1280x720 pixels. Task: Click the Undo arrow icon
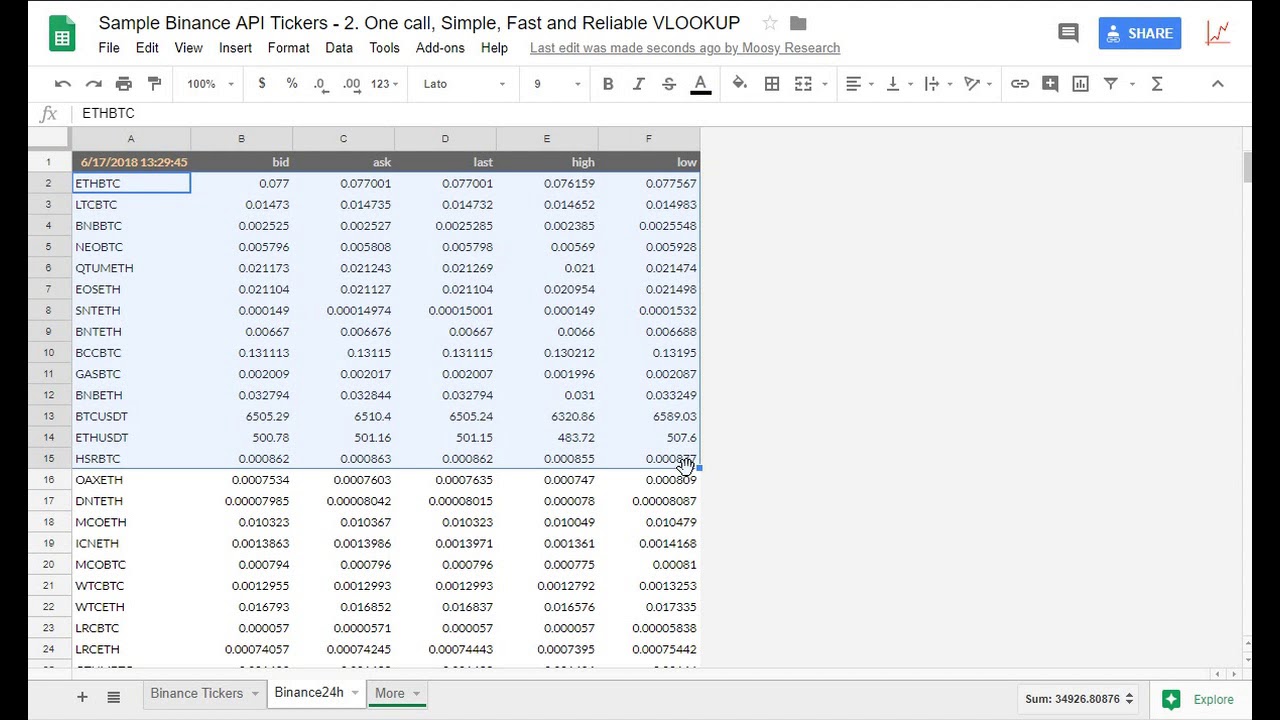[x=63, y=84]
